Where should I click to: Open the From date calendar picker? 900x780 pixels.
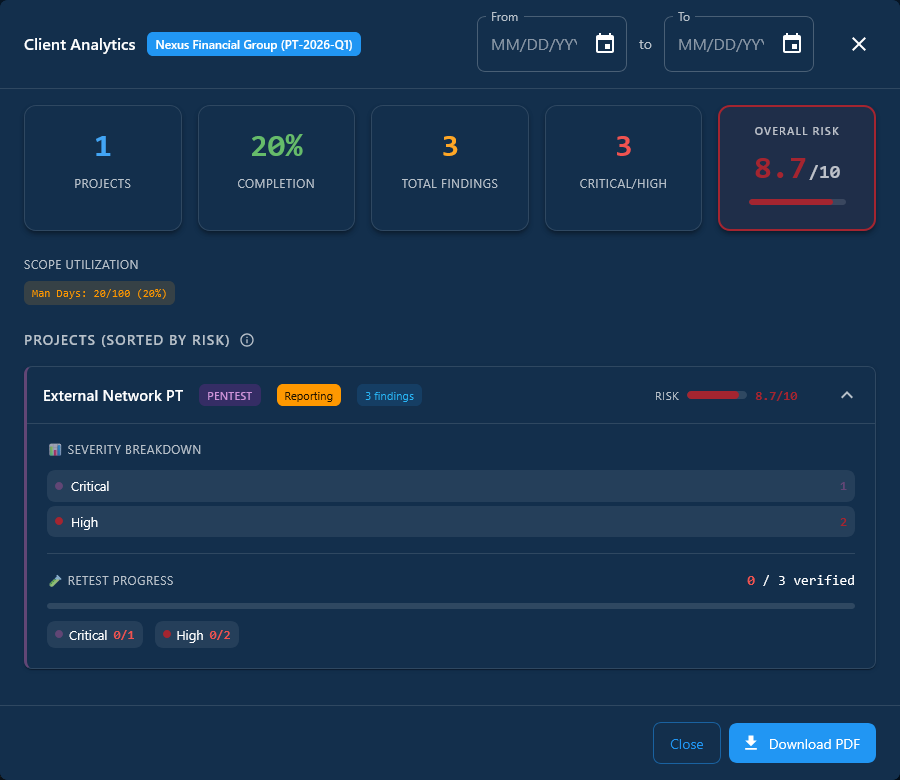click(x=605, y=44)
